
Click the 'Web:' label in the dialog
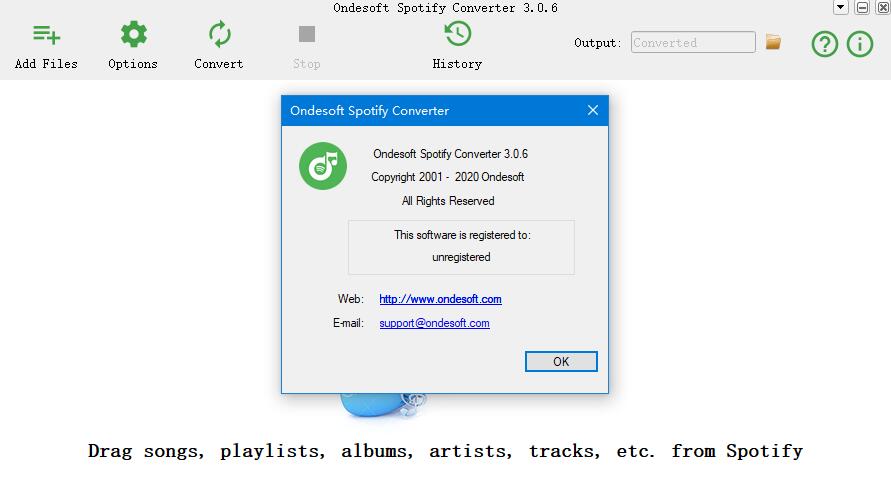click(x=351, y=299)
